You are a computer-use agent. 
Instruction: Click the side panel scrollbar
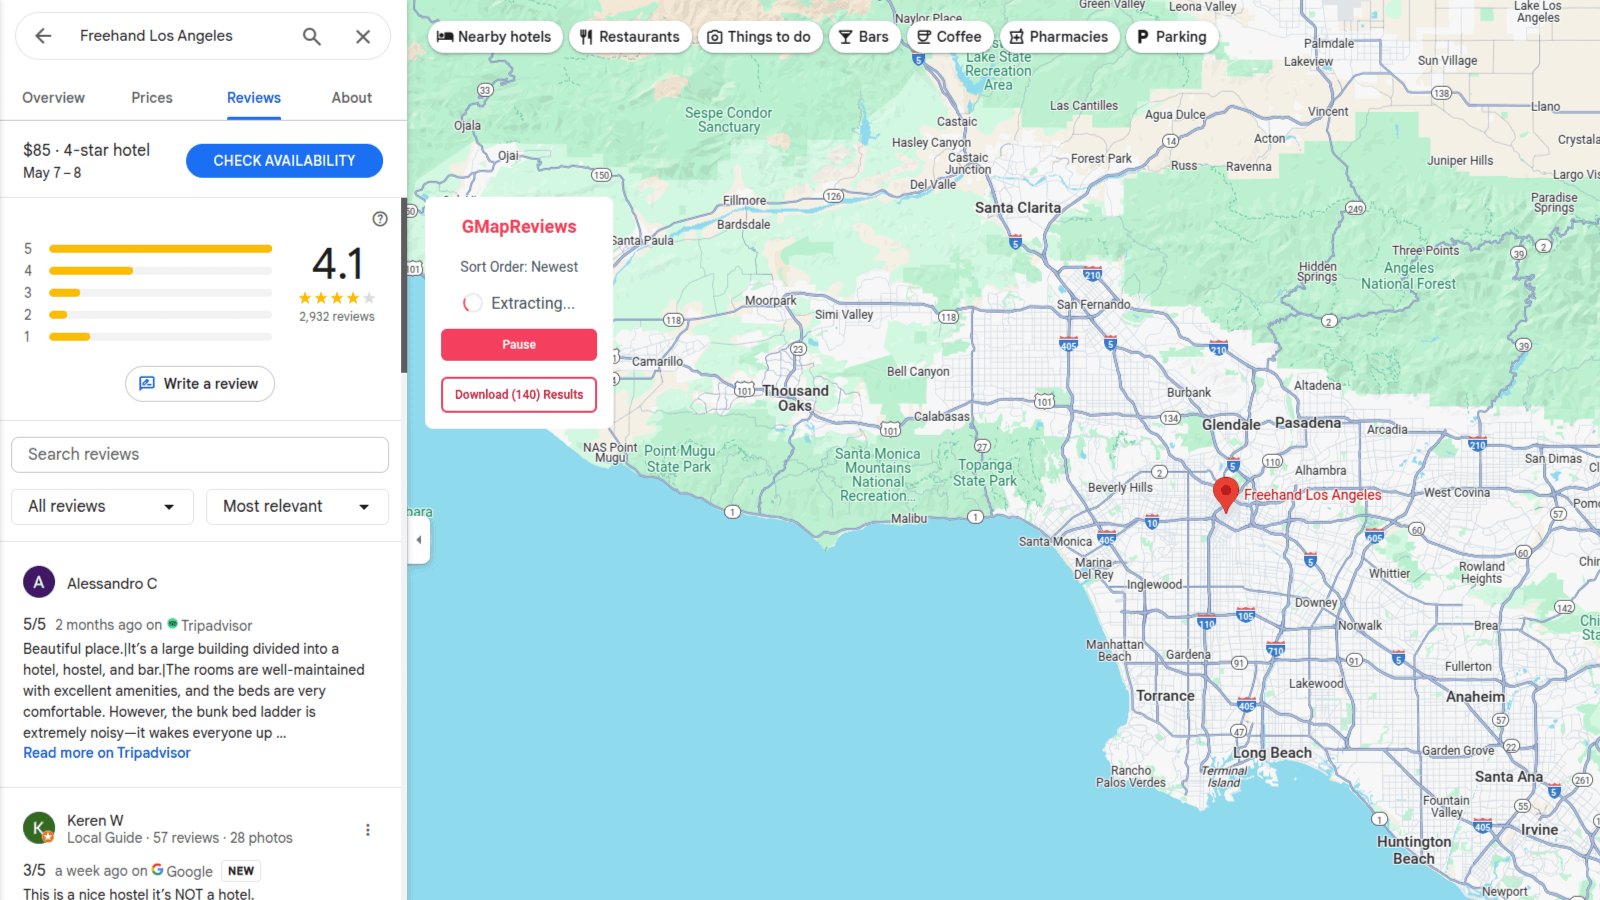click(x=404, y=287)
